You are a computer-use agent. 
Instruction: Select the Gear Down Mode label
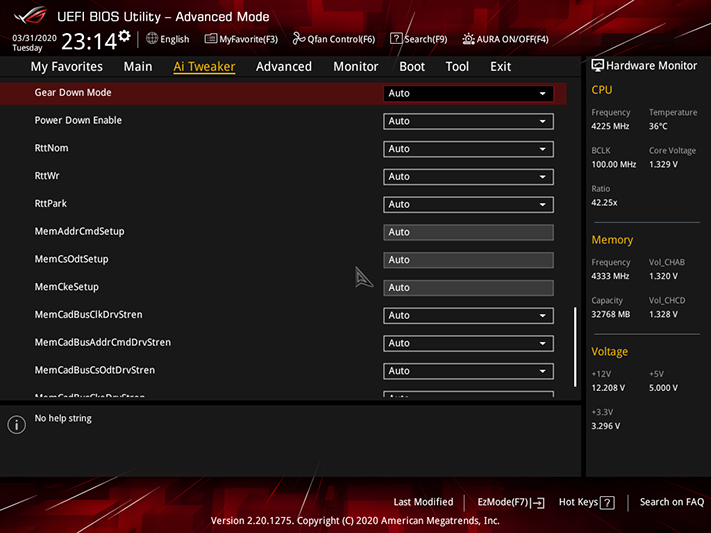click(x=73, y=93)
